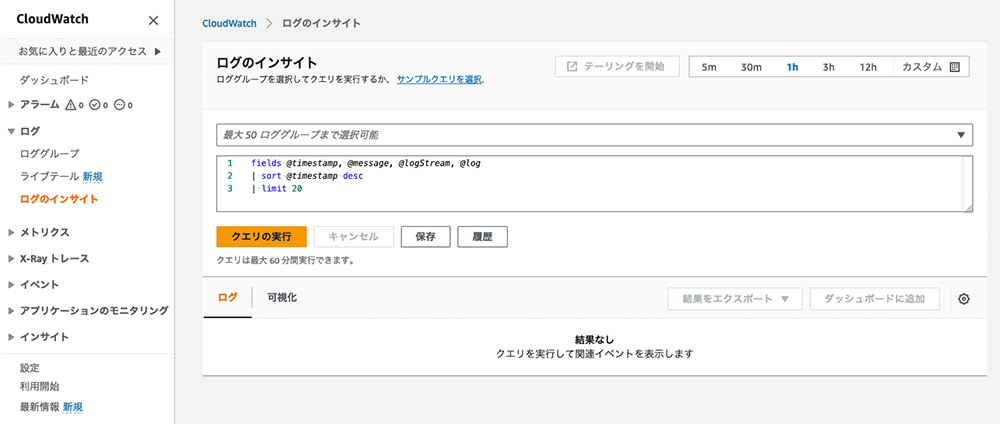Screen dimensions: 1000x424
Task: Open settings gear icon in results panel
Action: pyautogui.click(x=964, y=298)
